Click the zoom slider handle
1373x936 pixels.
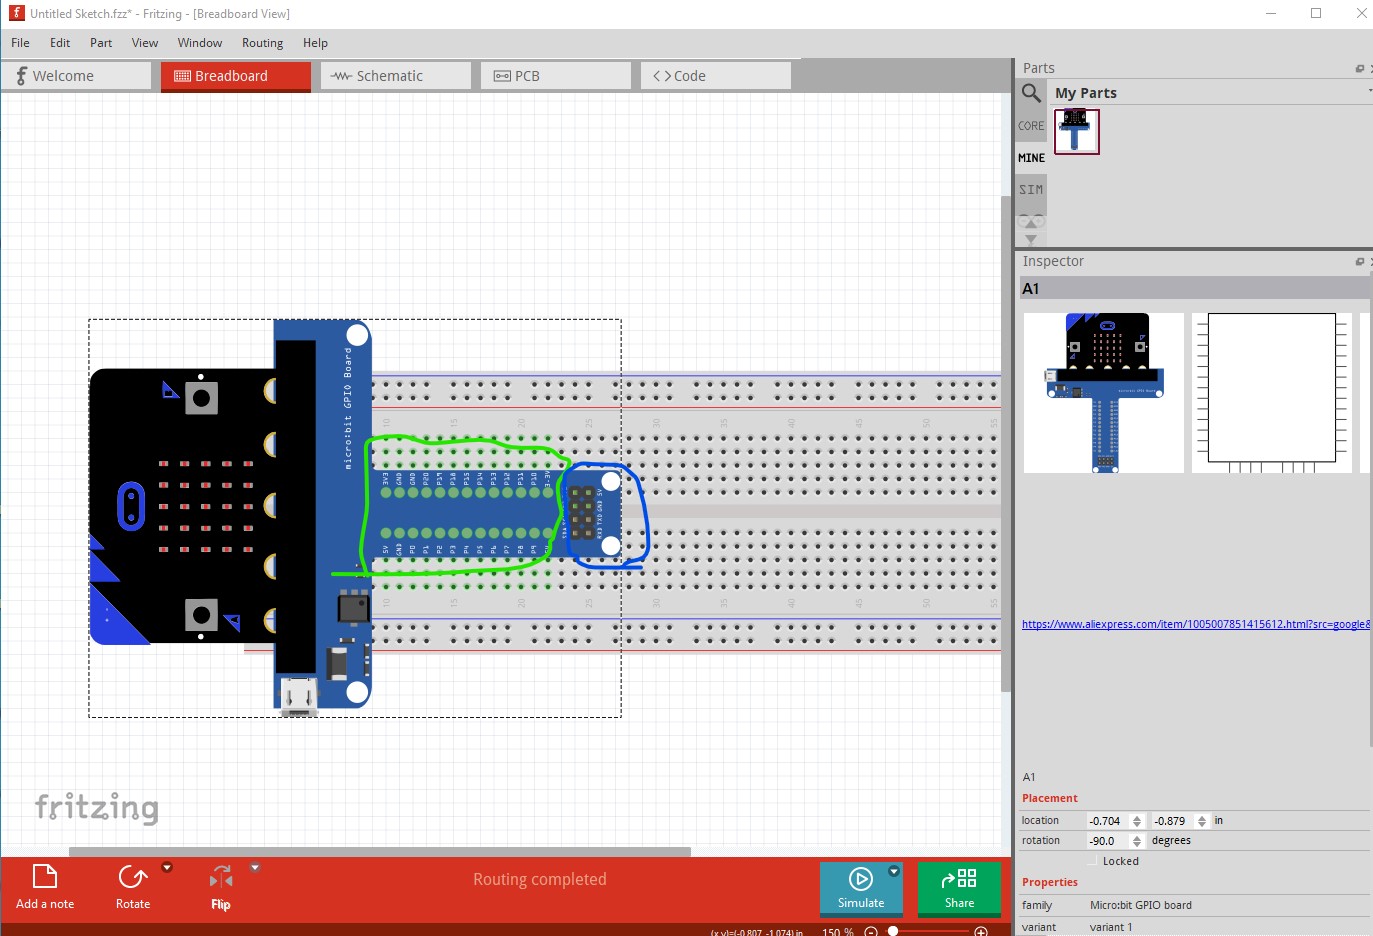(x=893, y=931)
